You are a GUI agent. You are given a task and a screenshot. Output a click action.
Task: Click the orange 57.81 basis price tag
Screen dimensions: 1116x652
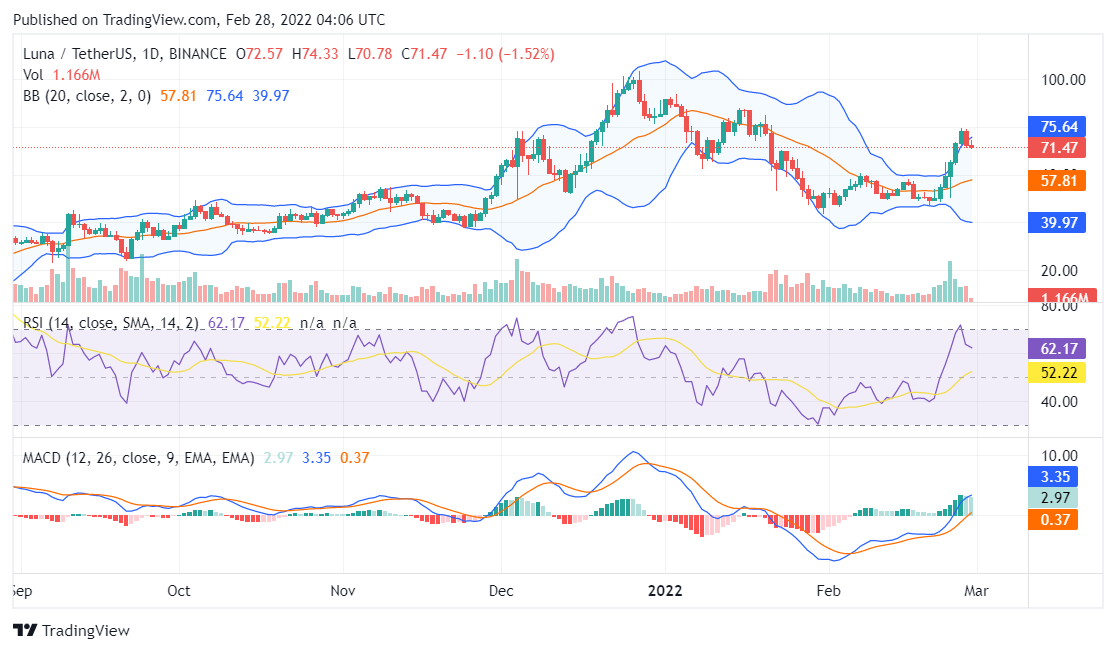pos(1058,181)
